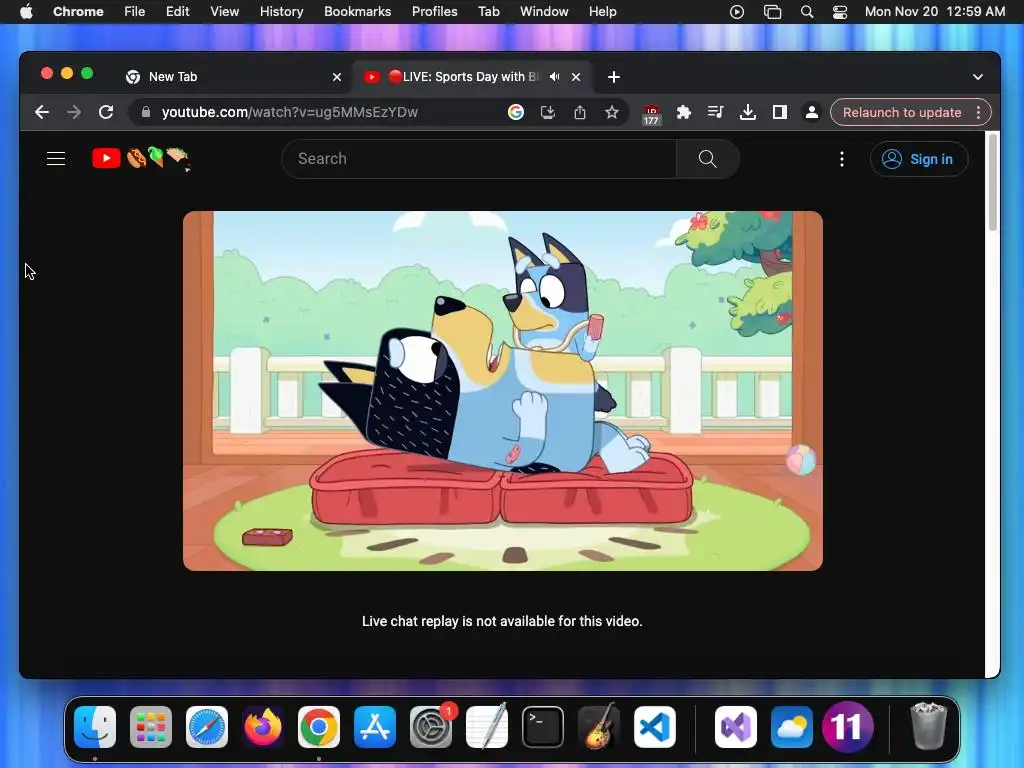The image size is (1024, 768).
Task: Open Chrome downloads icon
Action: 748,112
